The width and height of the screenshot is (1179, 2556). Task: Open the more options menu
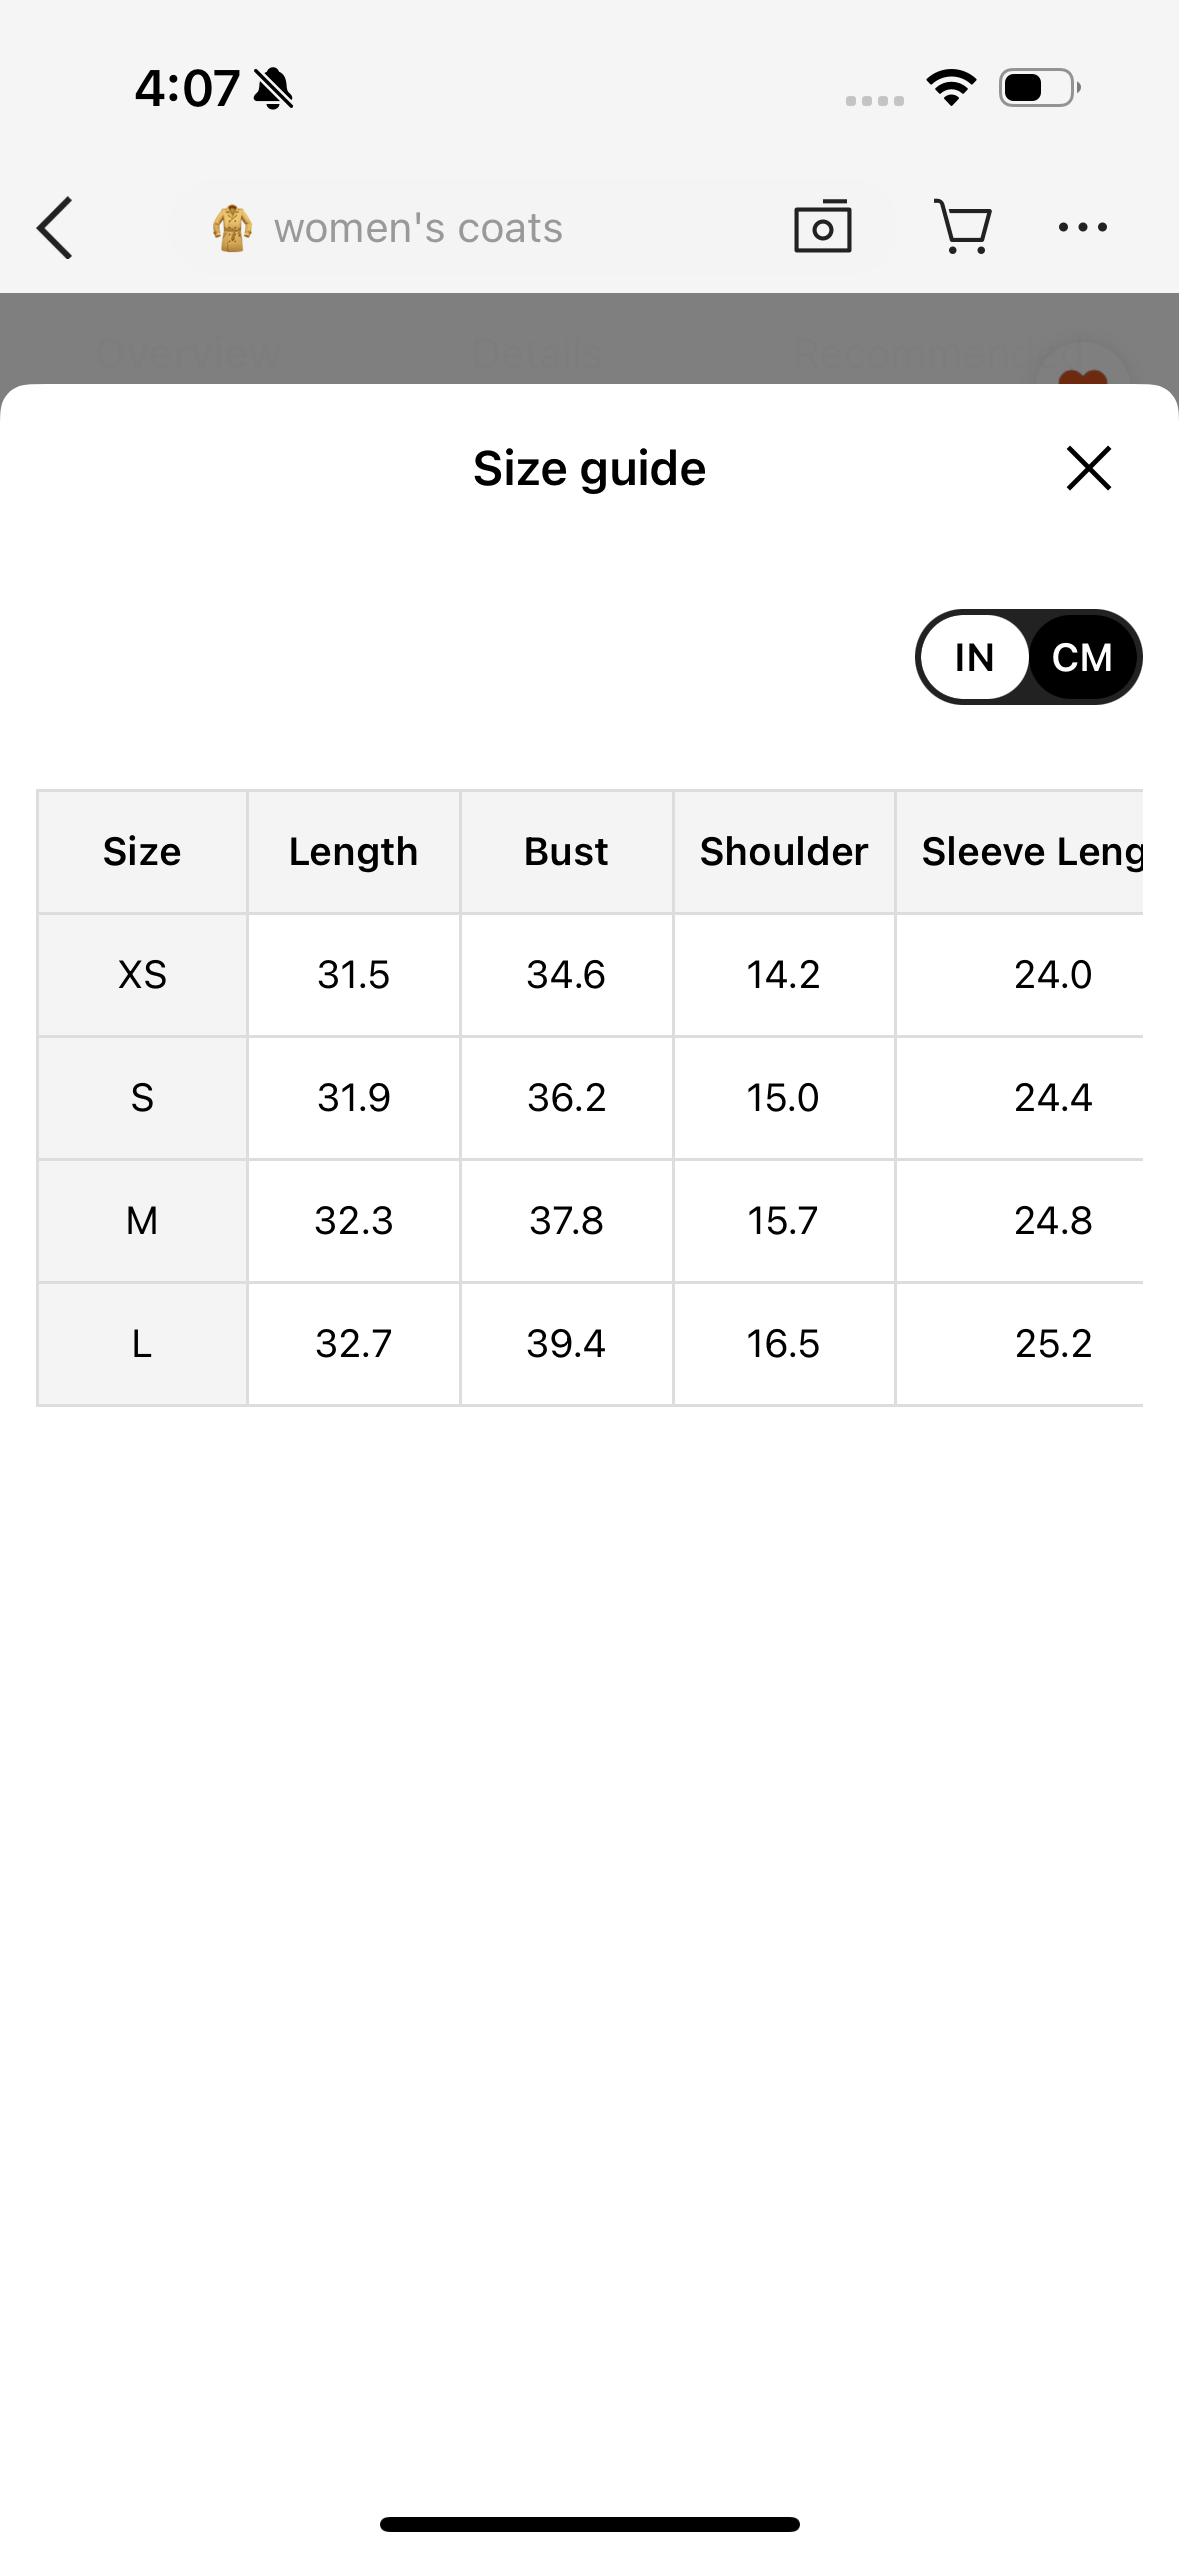1082,228
